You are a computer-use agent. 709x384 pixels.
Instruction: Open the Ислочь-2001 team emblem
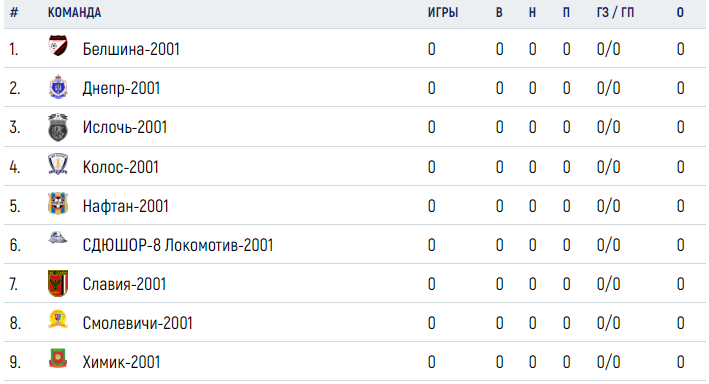point(58,127)
